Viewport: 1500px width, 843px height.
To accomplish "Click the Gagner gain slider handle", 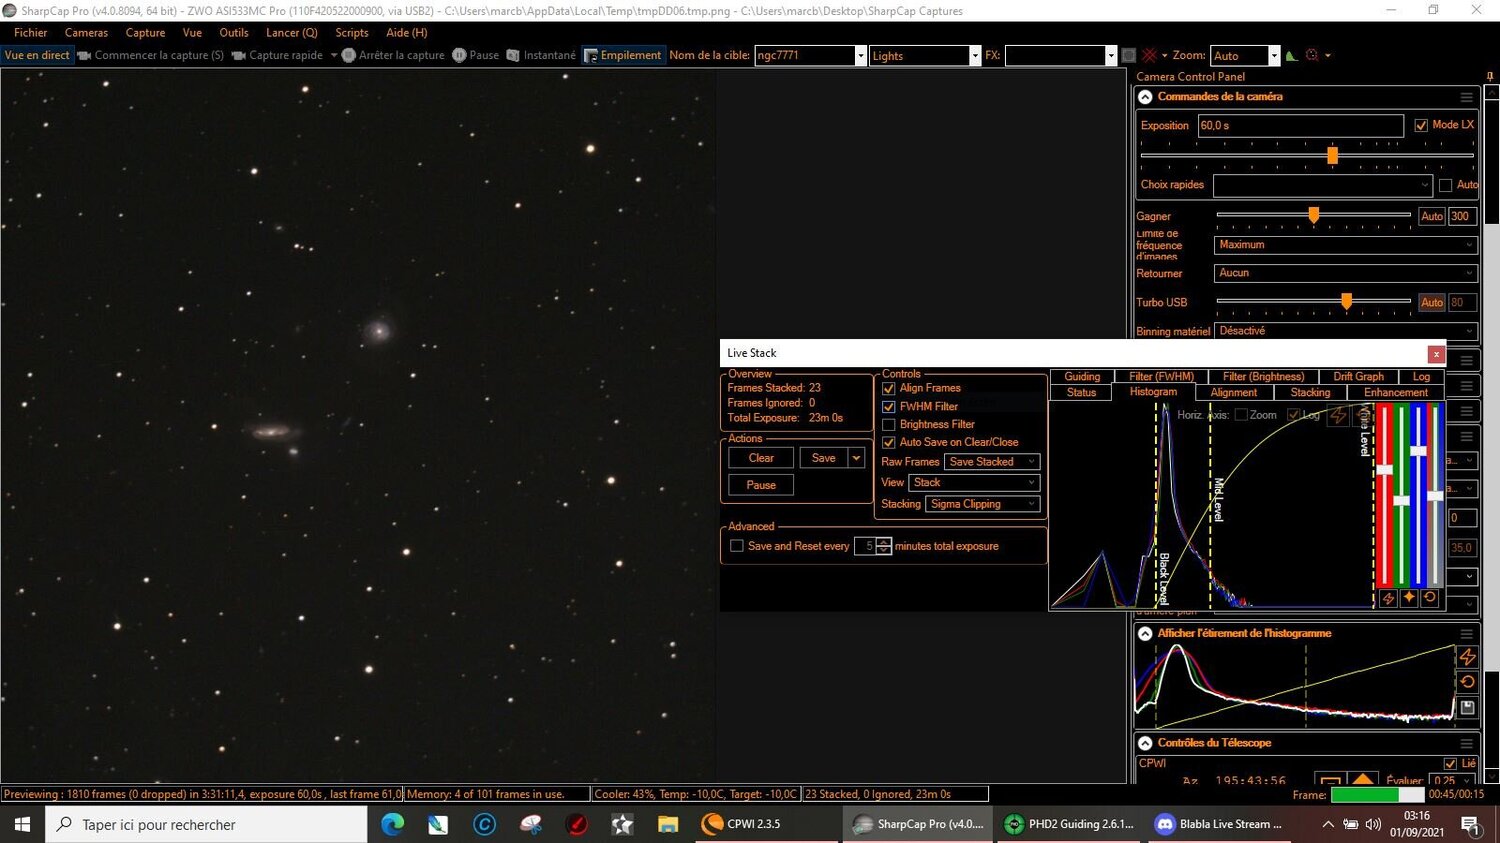I will click(x=1314, y=215).
